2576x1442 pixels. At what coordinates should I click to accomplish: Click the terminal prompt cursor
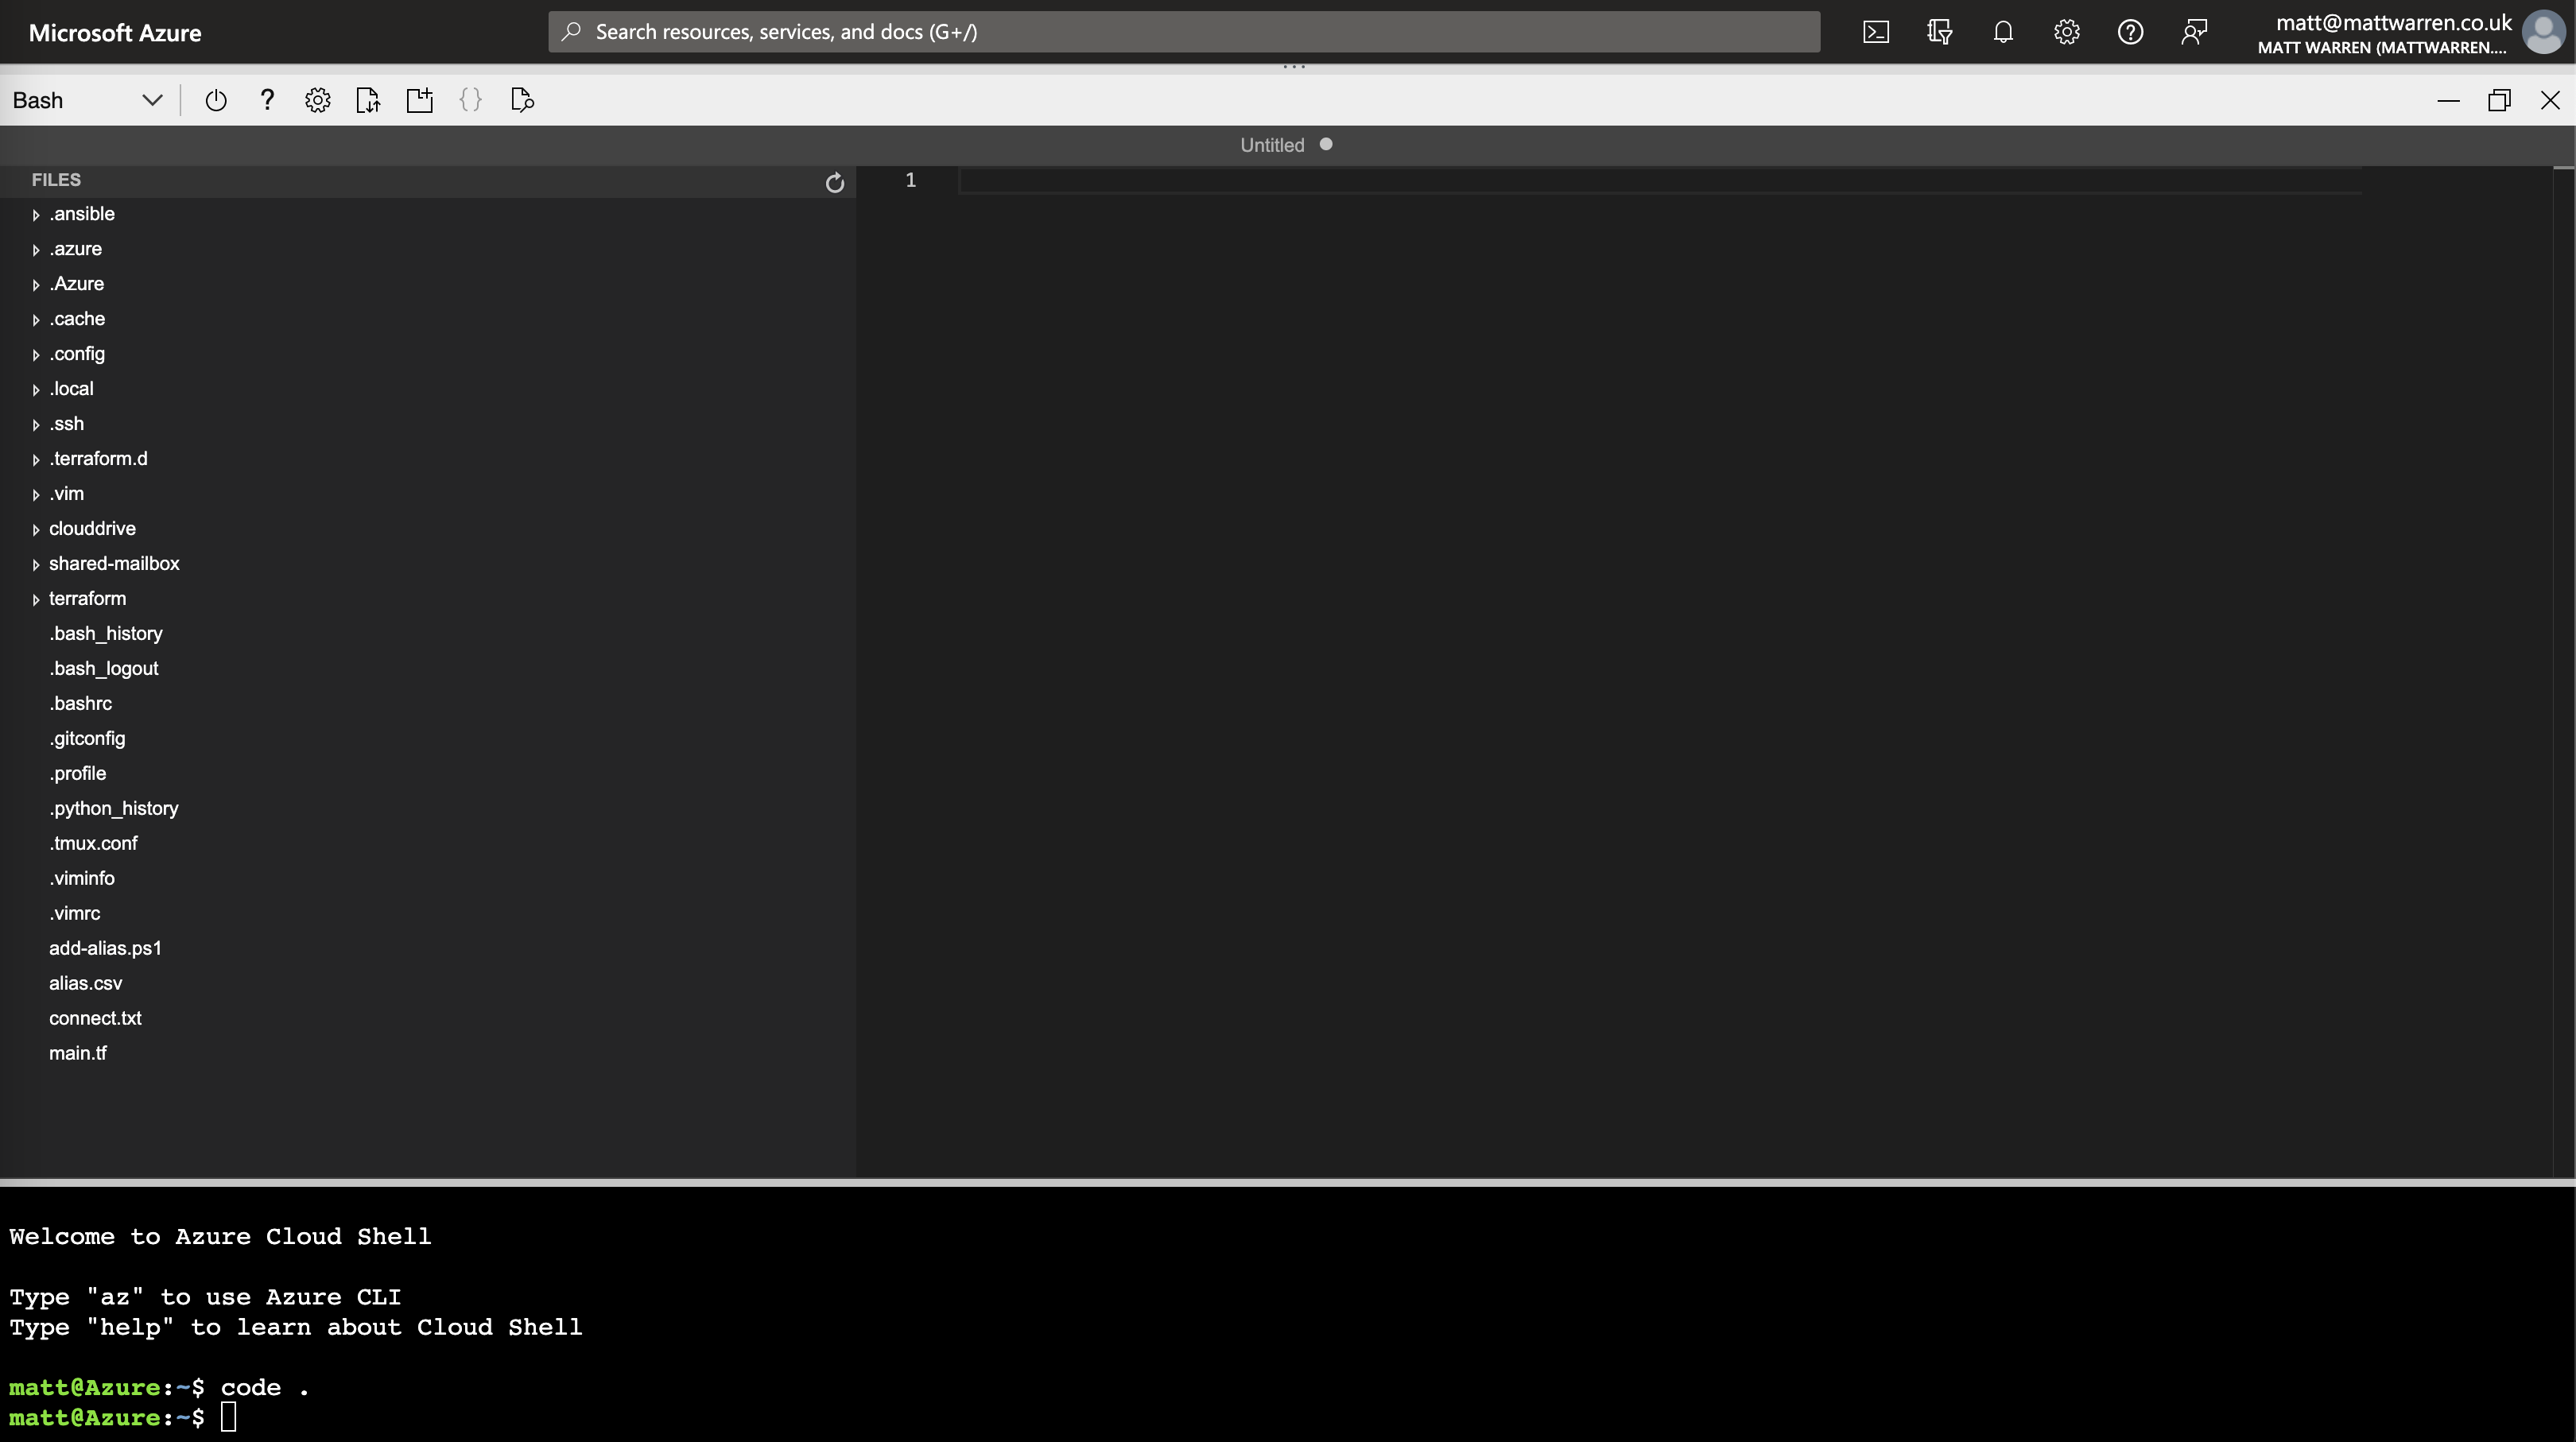pos(229,1417)
